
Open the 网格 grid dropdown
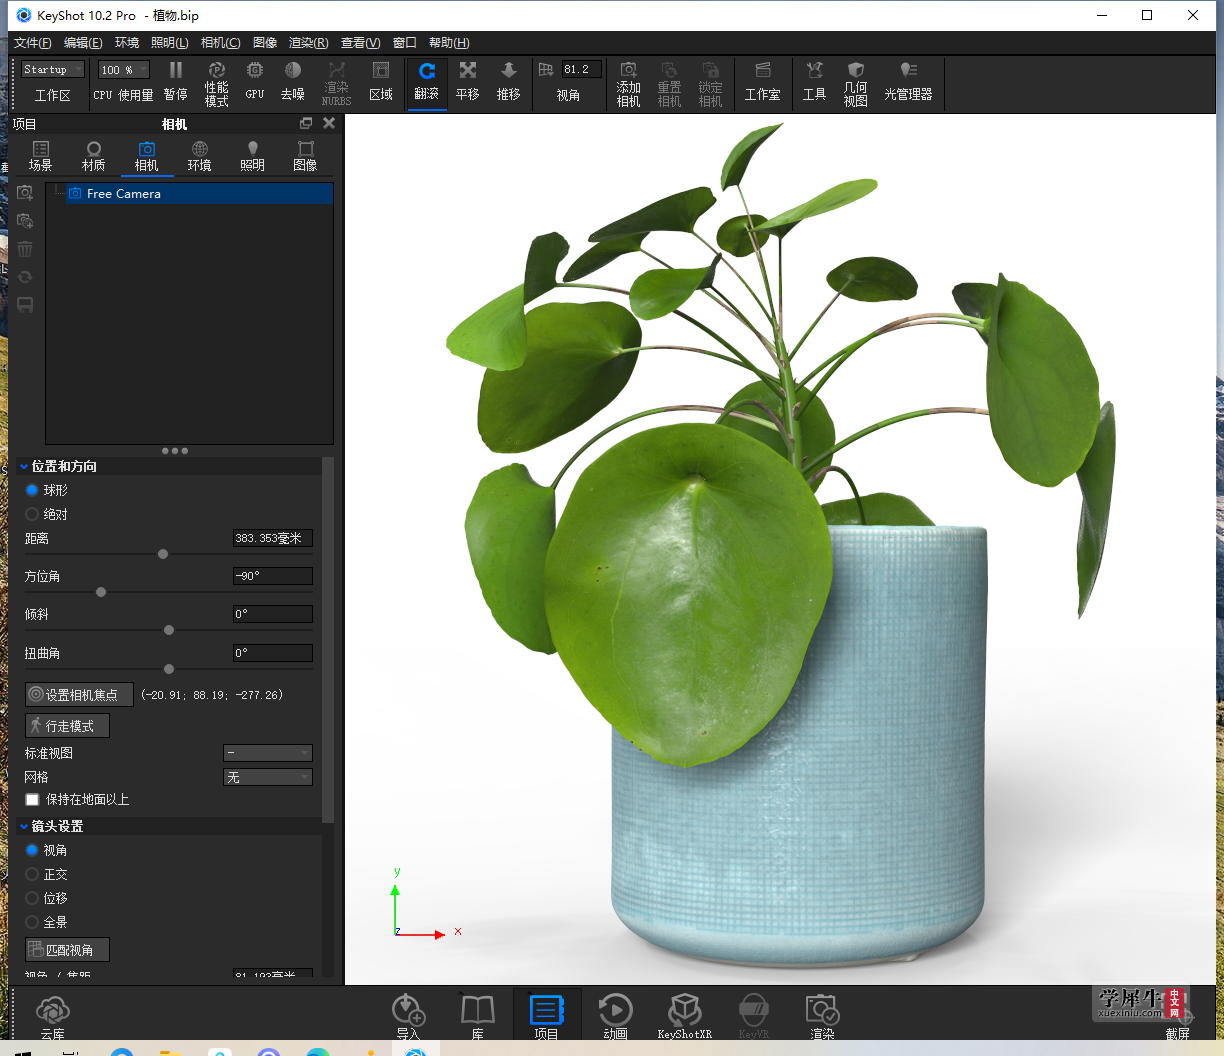268,777
